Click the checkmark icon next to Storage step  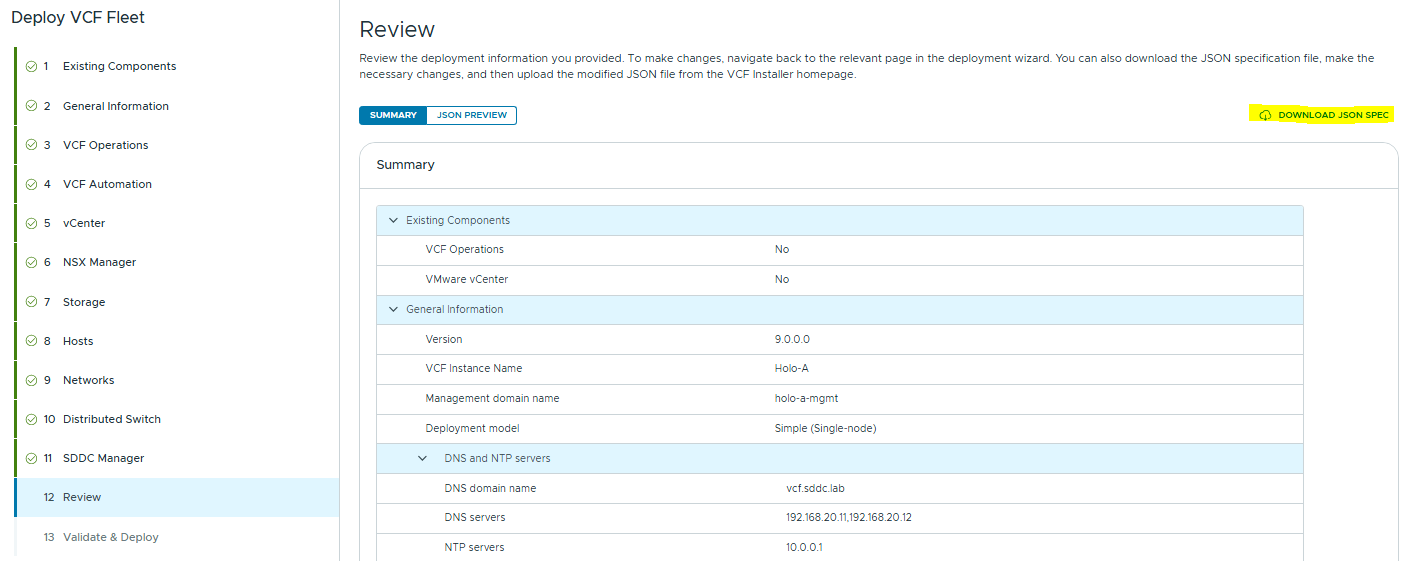[31, 302]
